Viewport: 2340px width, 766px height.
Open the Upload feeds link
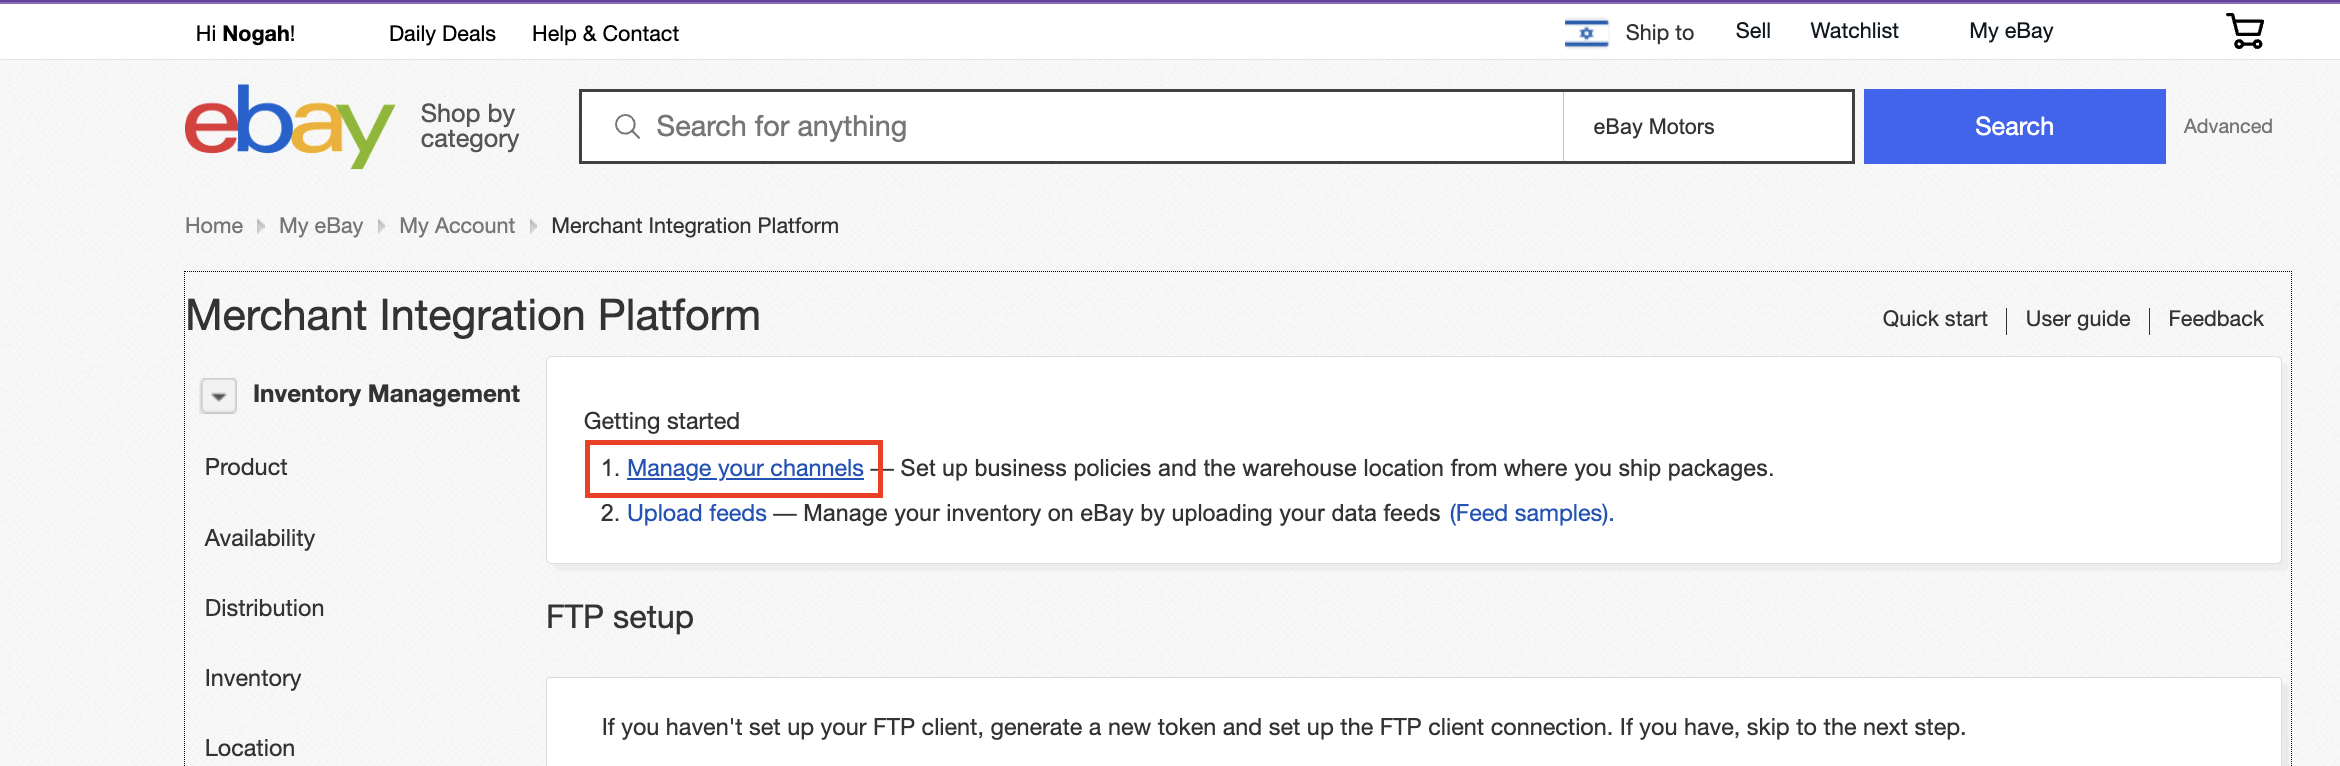point(697,513)
